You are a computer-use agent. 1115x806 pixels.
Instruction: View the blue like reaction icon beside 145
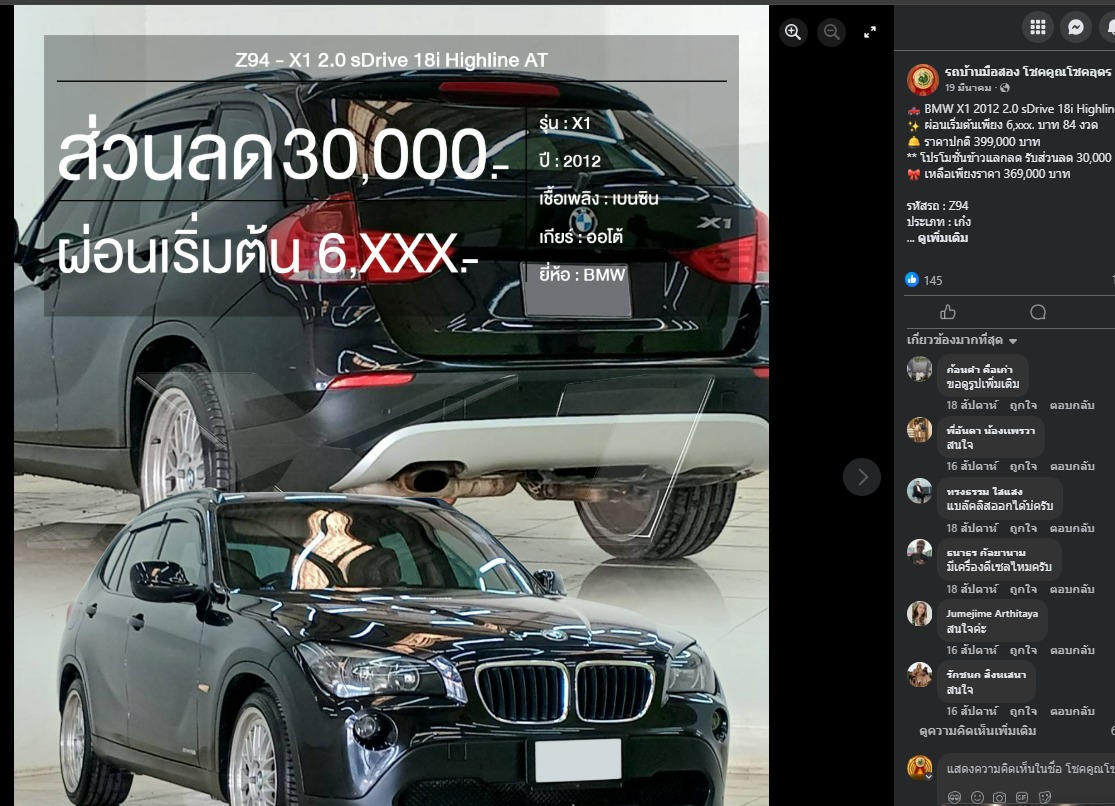[x=912, y=280]
